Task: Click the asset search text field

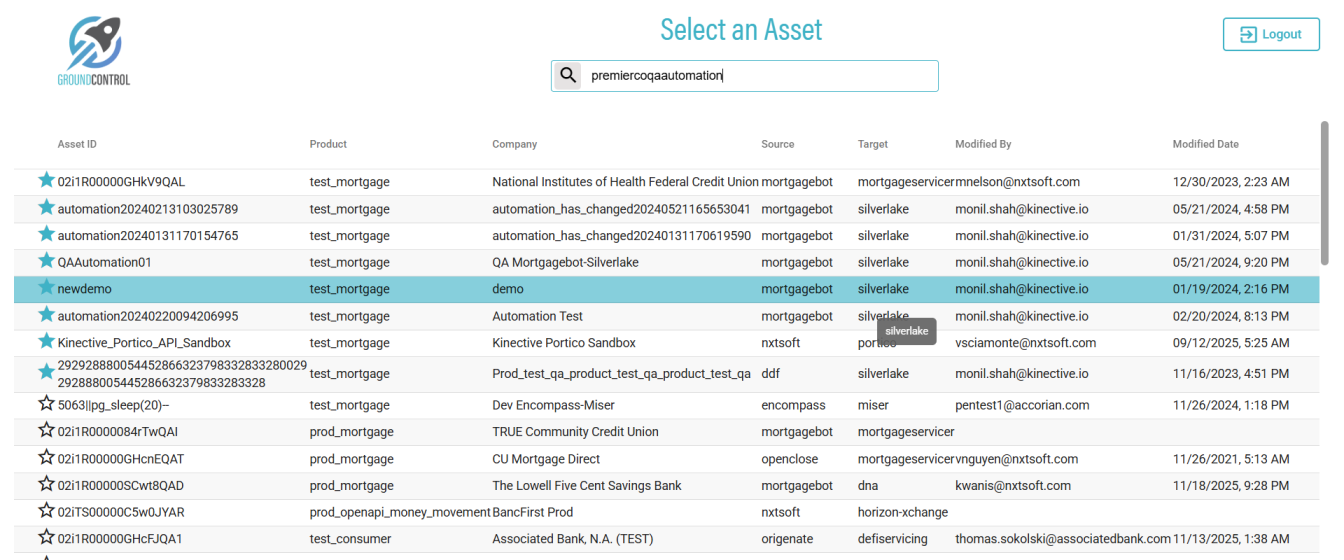Action: [x=758, y=75]
